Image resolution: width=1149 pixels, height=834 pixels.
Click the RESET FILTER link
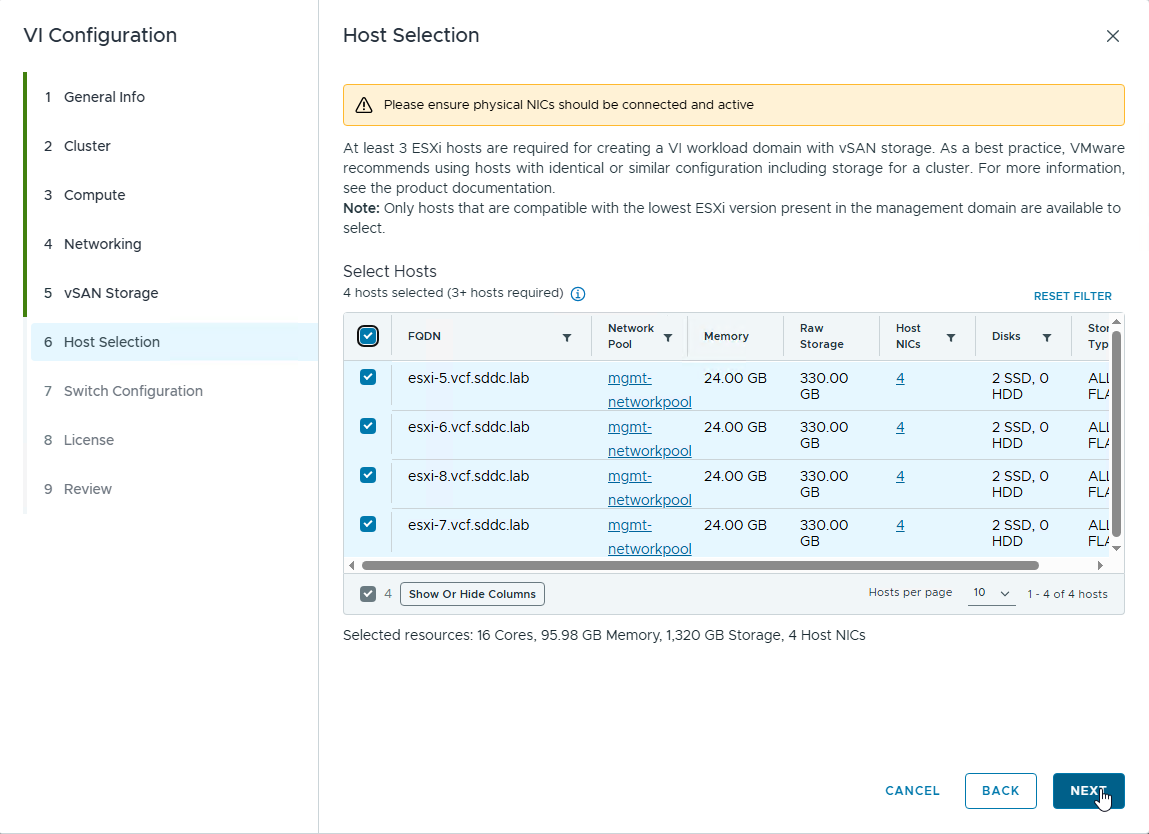click(1073, 296)
